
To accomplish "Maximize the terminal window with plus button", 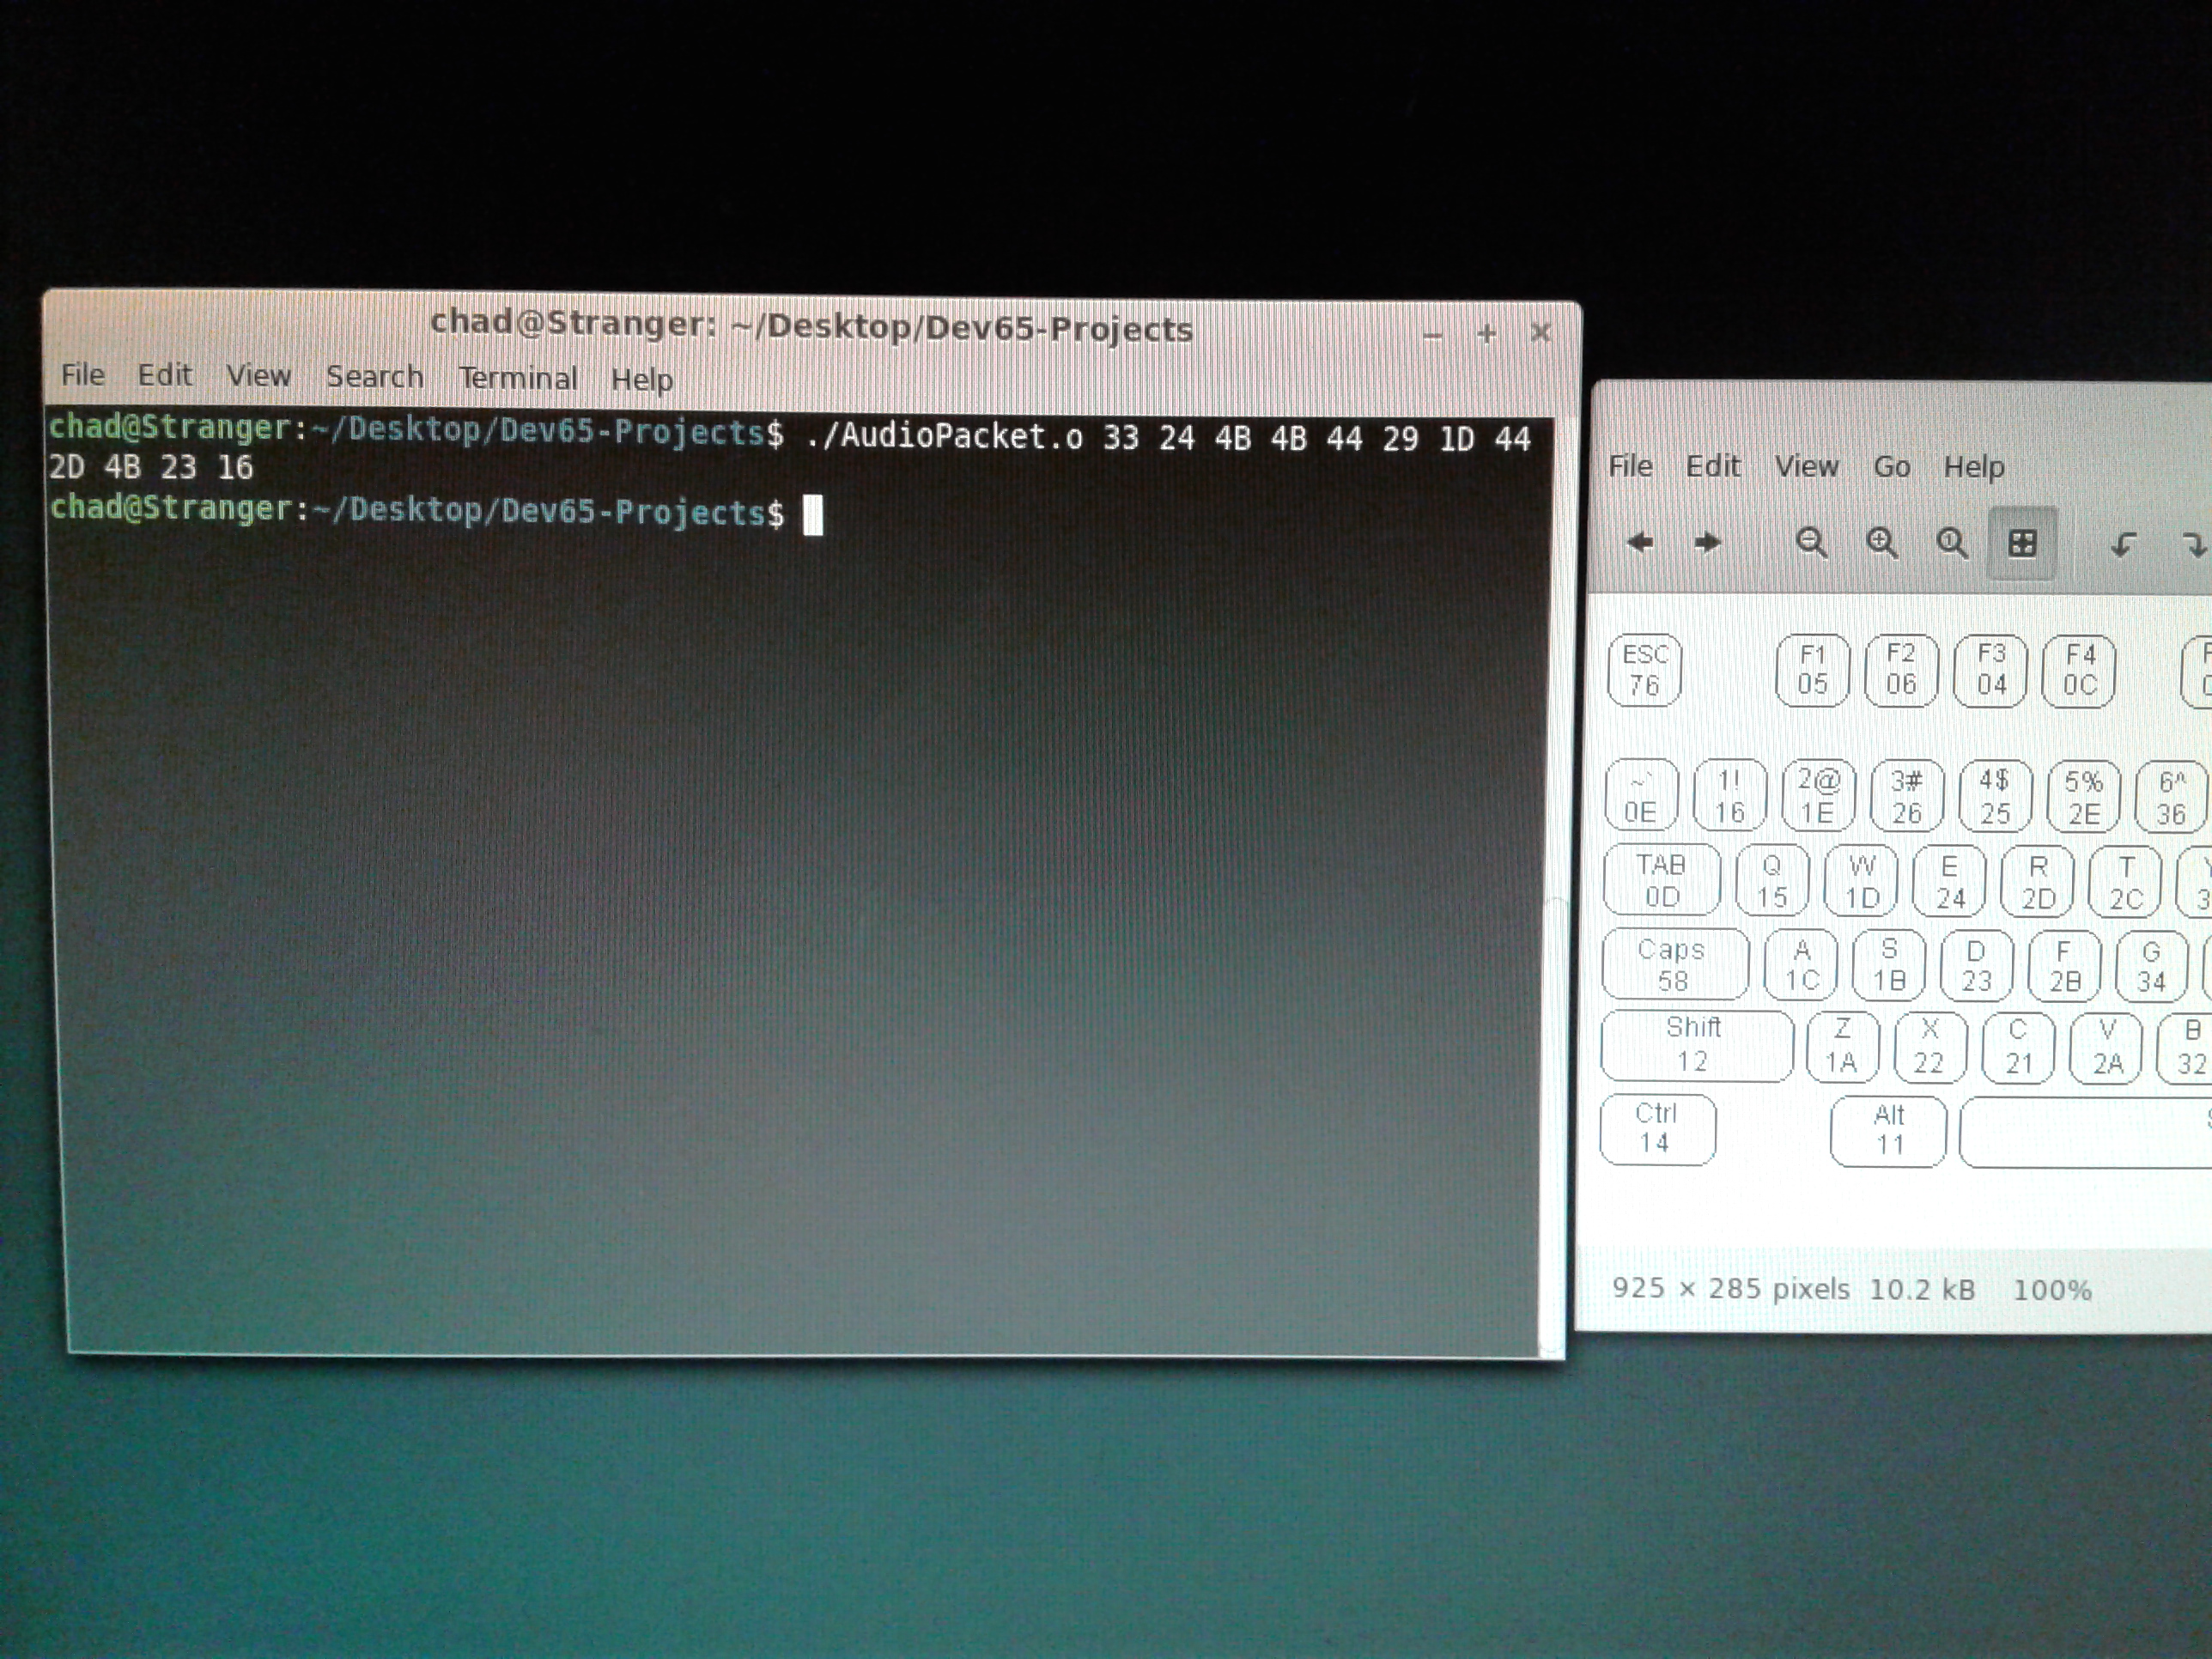I will click(x=1486, y=333).
